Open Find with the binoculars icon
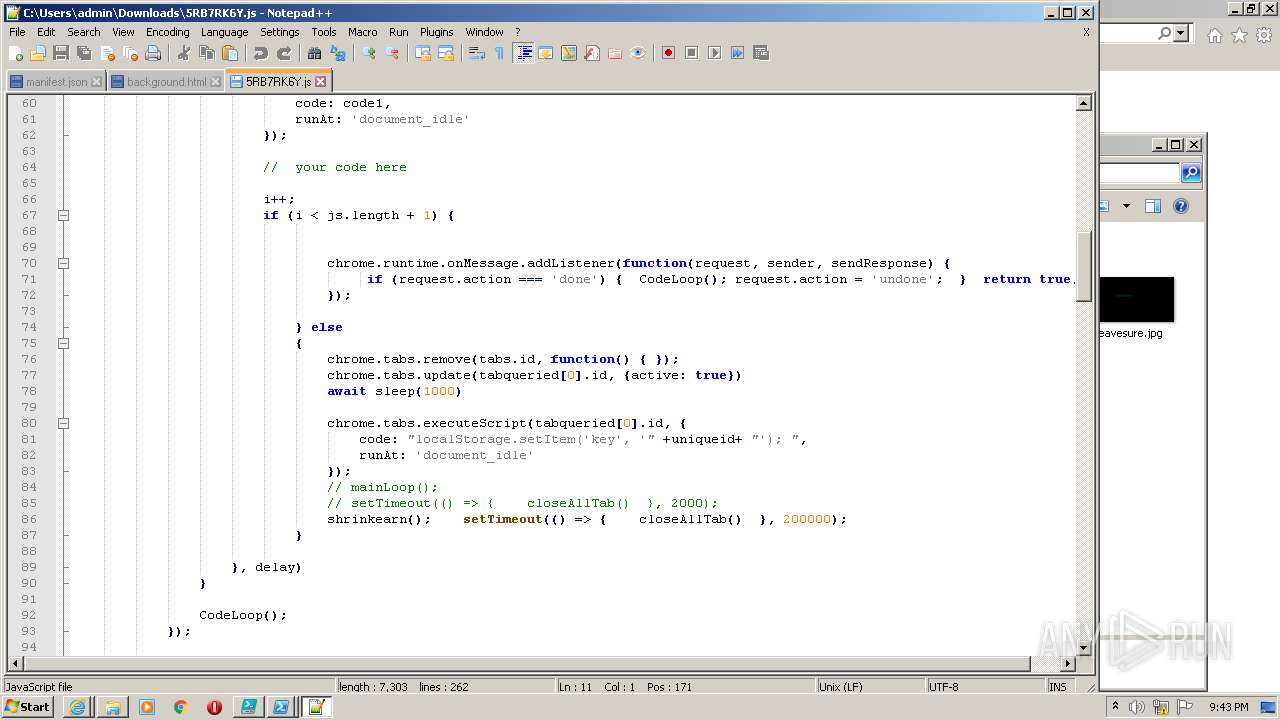The width and height of the screenshot is (1280, 720). [x=315, y=53]
